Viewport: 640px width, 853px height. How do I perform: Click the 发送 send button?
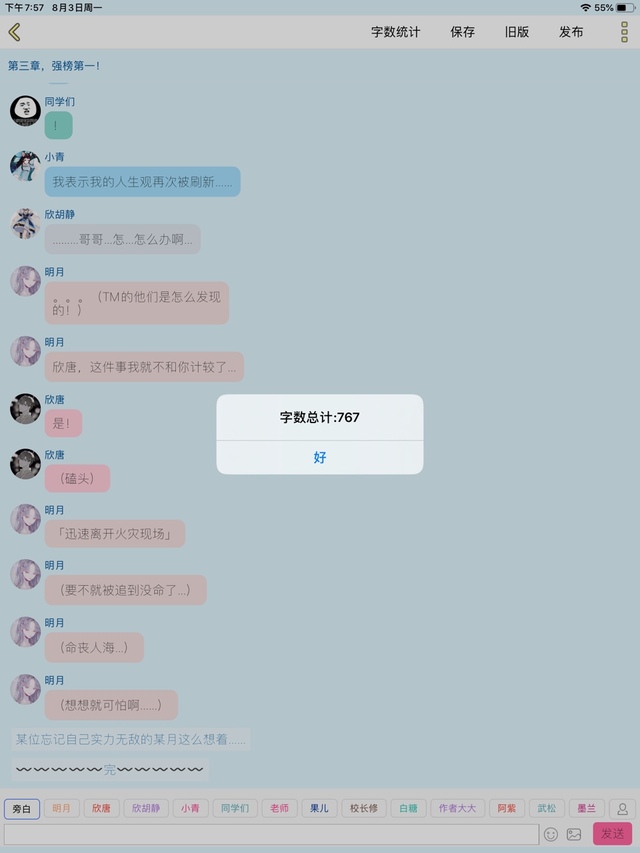[612, 833]
